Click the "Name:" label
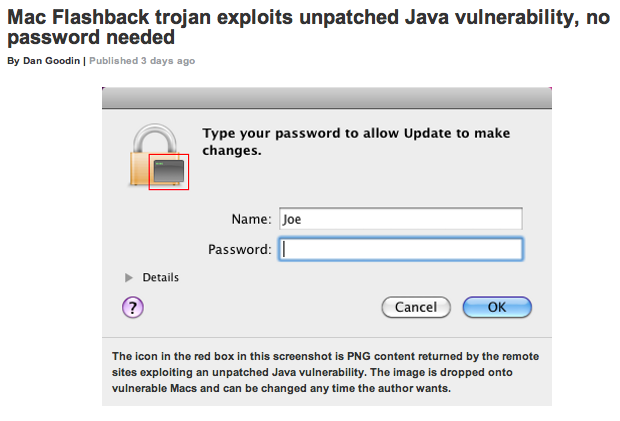This screenshot has width=620, height=421. point(251,219)
